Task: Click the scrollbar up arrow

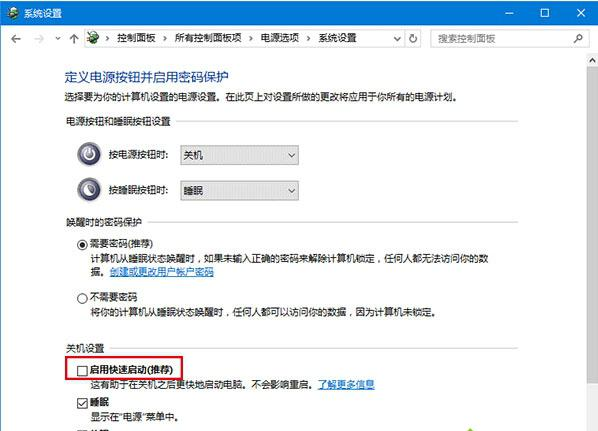Action: pyautogui.click(x=592, y=60)
